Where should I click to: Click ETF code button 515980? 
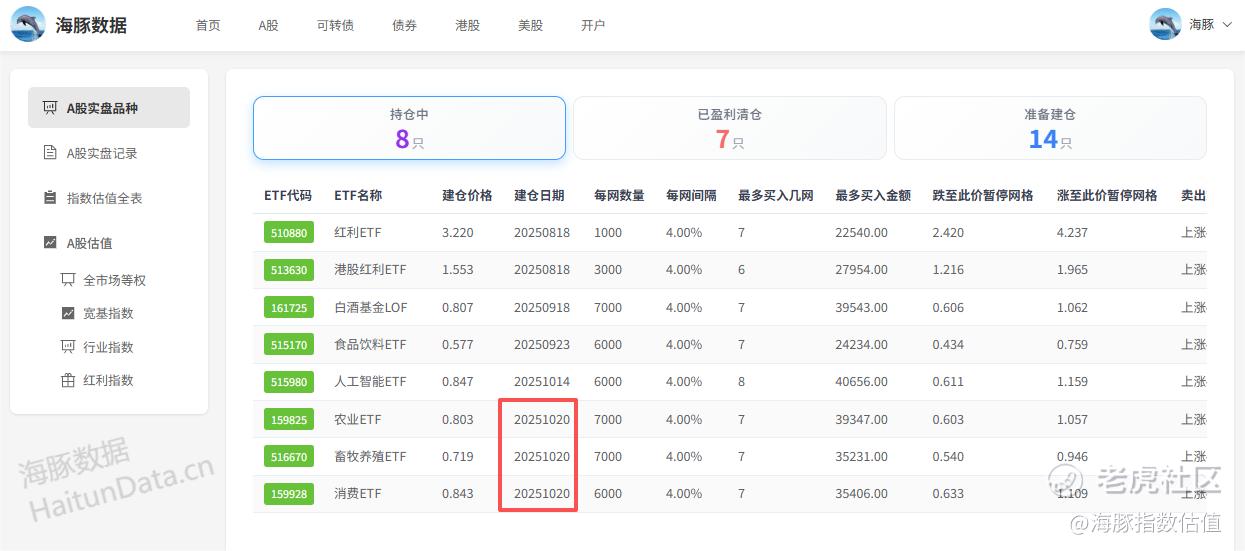tap(289, 382)
